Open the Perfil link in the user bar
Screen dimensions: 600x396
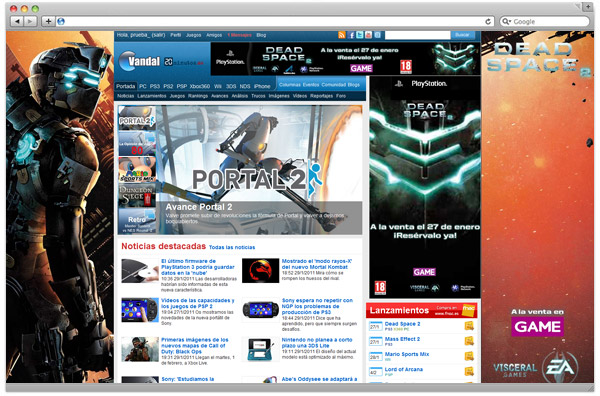tap(176, 35)
